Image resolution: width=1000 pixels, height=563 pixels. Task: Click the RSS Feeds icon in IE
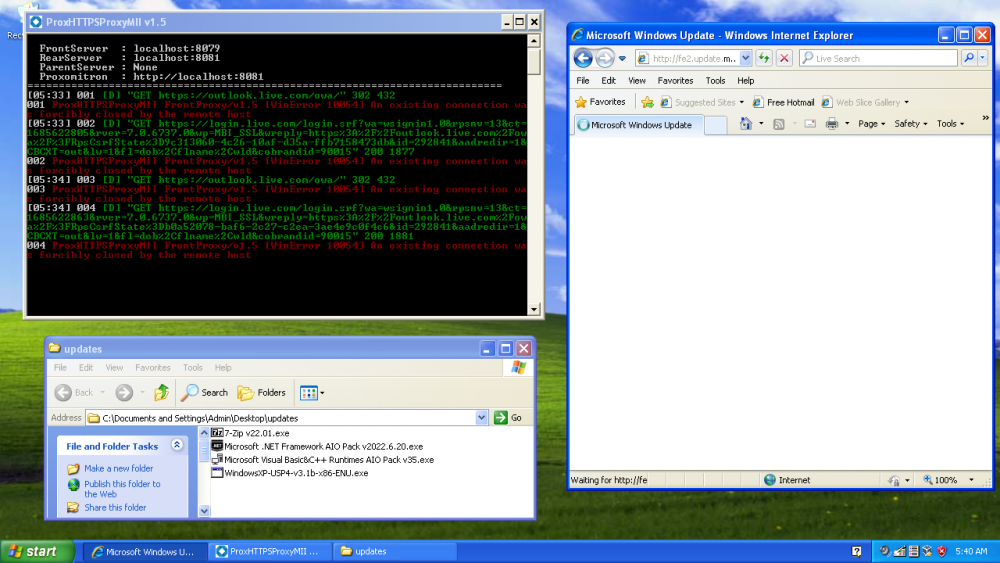click(x=779, y=124)
